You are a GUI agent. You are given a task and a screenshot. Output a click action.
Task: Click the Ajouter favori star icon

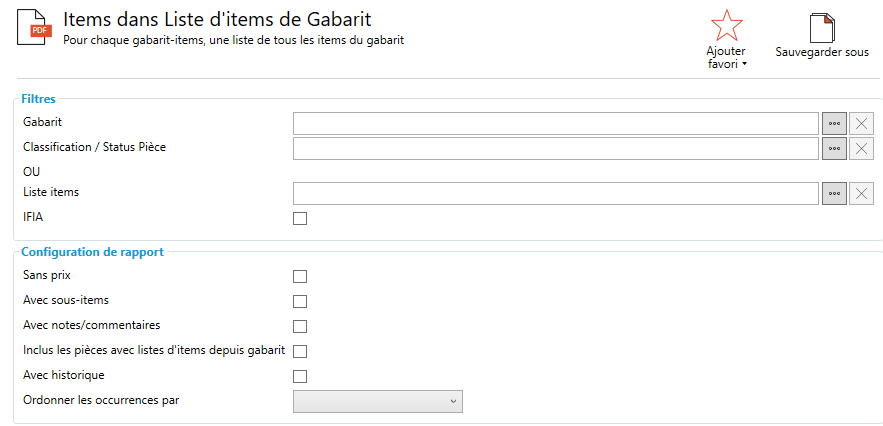tap(725, 26)
